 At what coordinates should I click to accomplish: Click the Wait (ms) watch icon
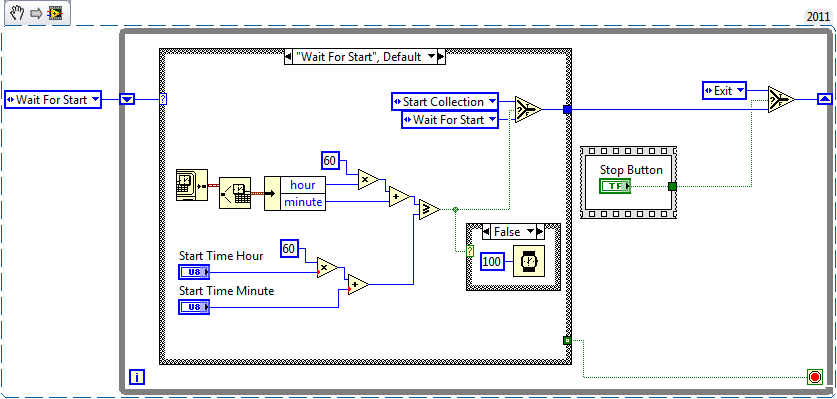point(529,261)
